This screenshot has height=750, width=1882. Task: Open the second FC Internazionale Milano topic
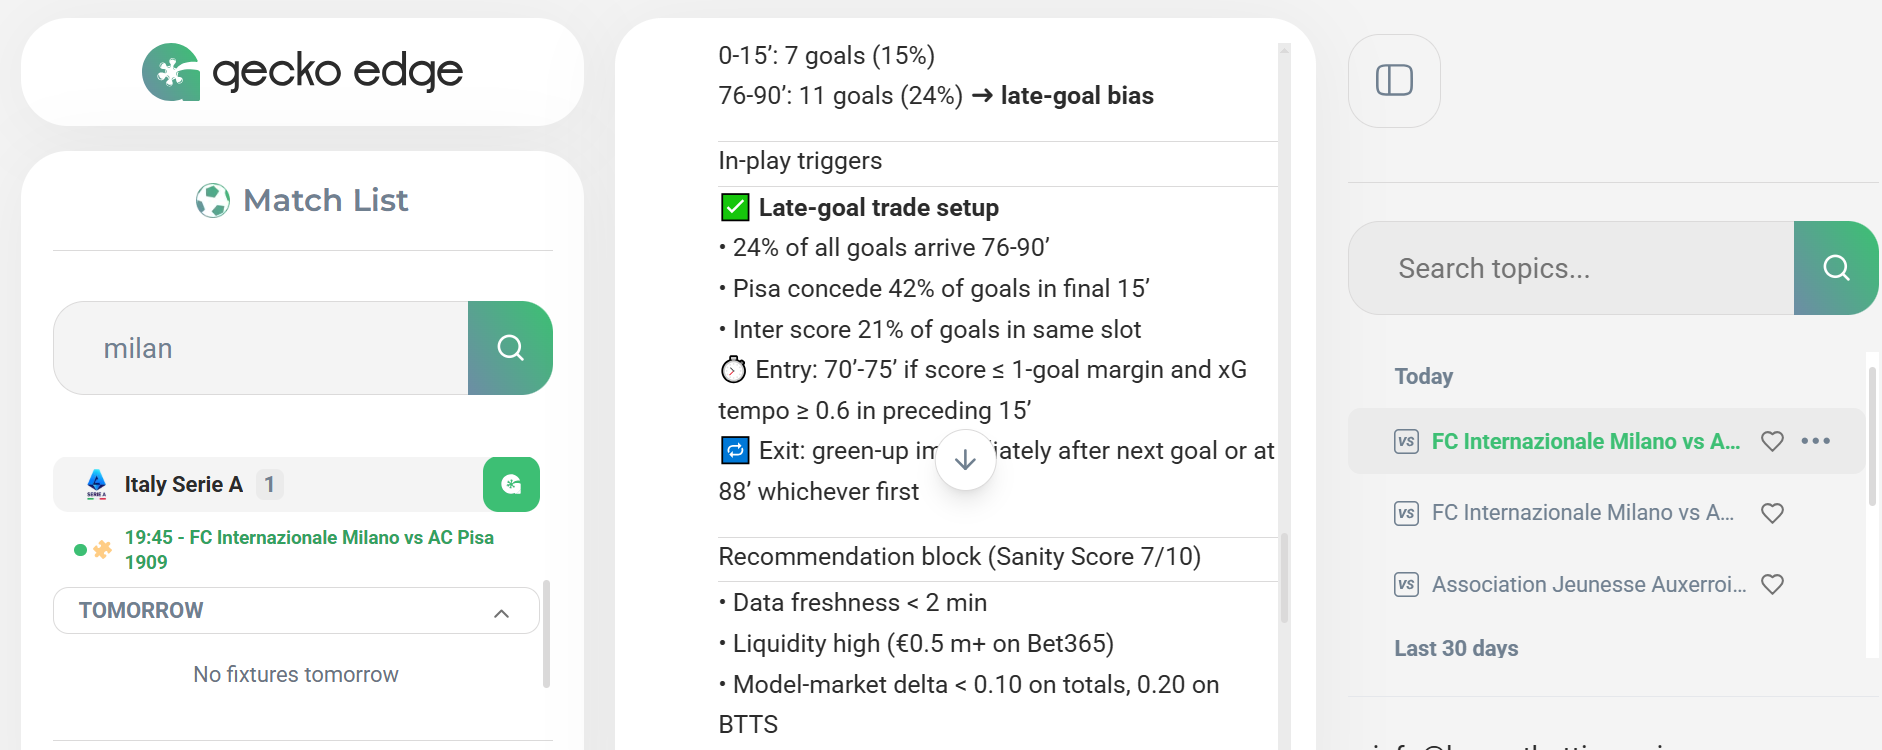tap(1582, 513)
